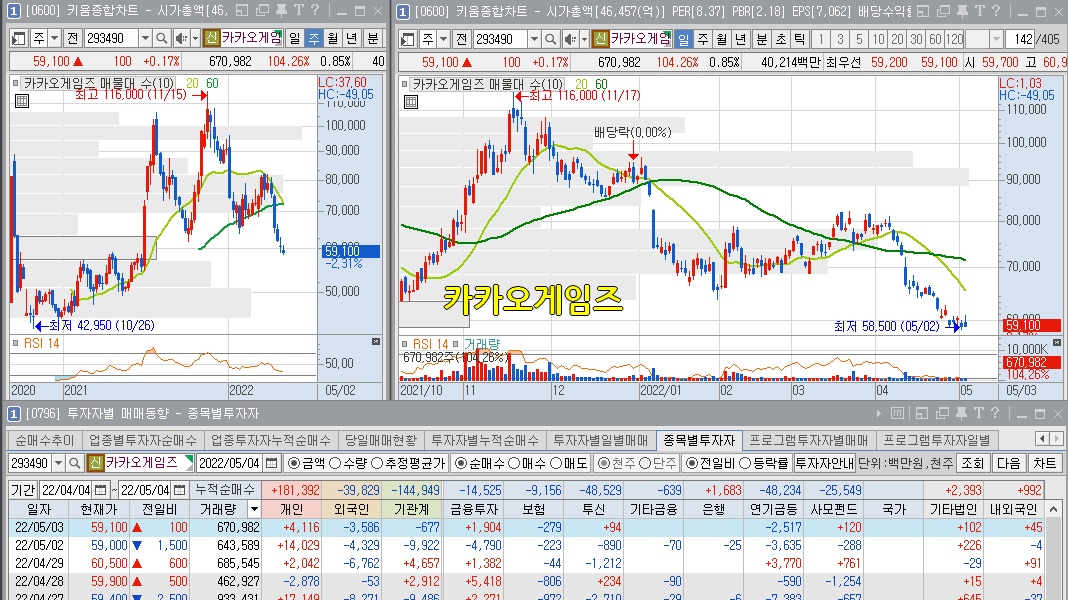Open font settings T icon in left chart

[298, 10]
